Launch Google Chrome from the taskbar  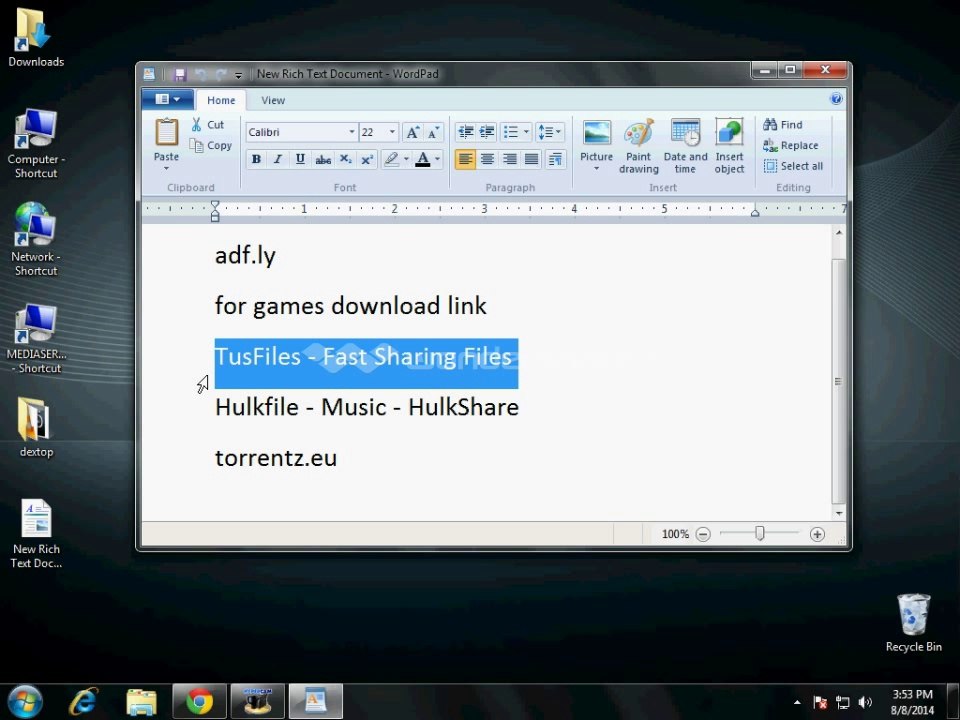[x=200, y=702]
